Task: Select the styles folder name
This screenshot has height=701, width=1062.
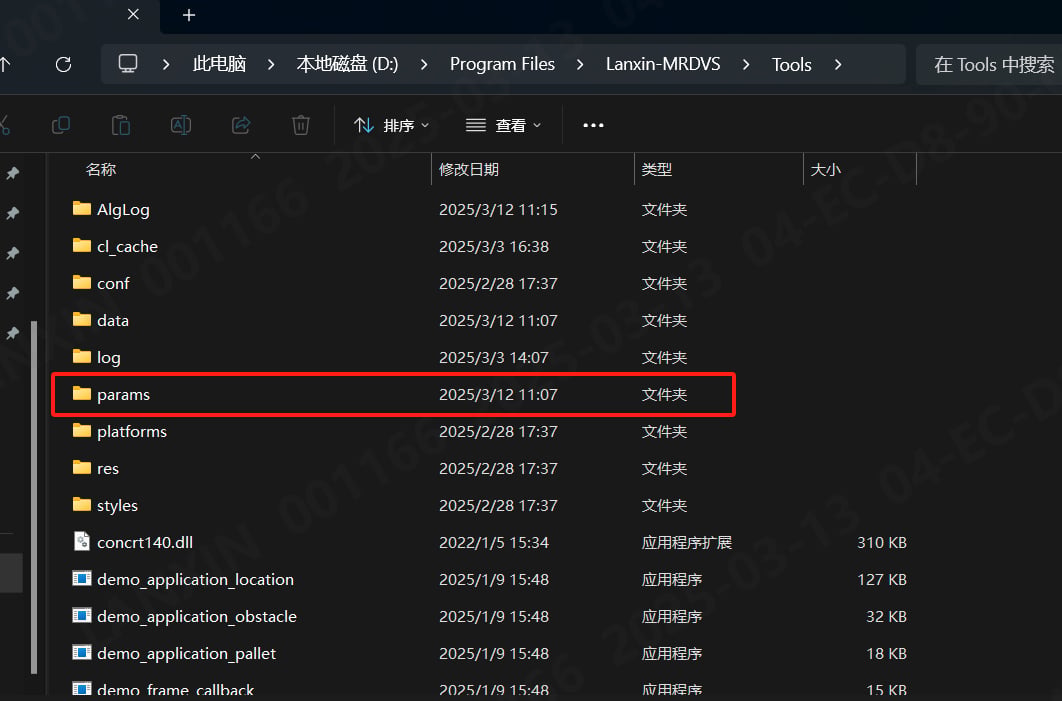Action: 117,505
